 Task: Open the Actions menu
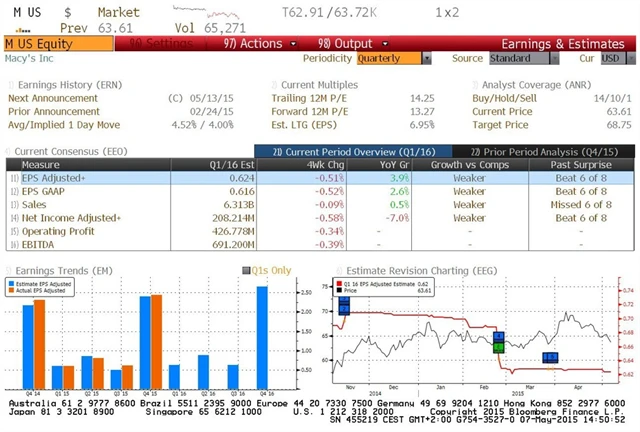(252, 44)
